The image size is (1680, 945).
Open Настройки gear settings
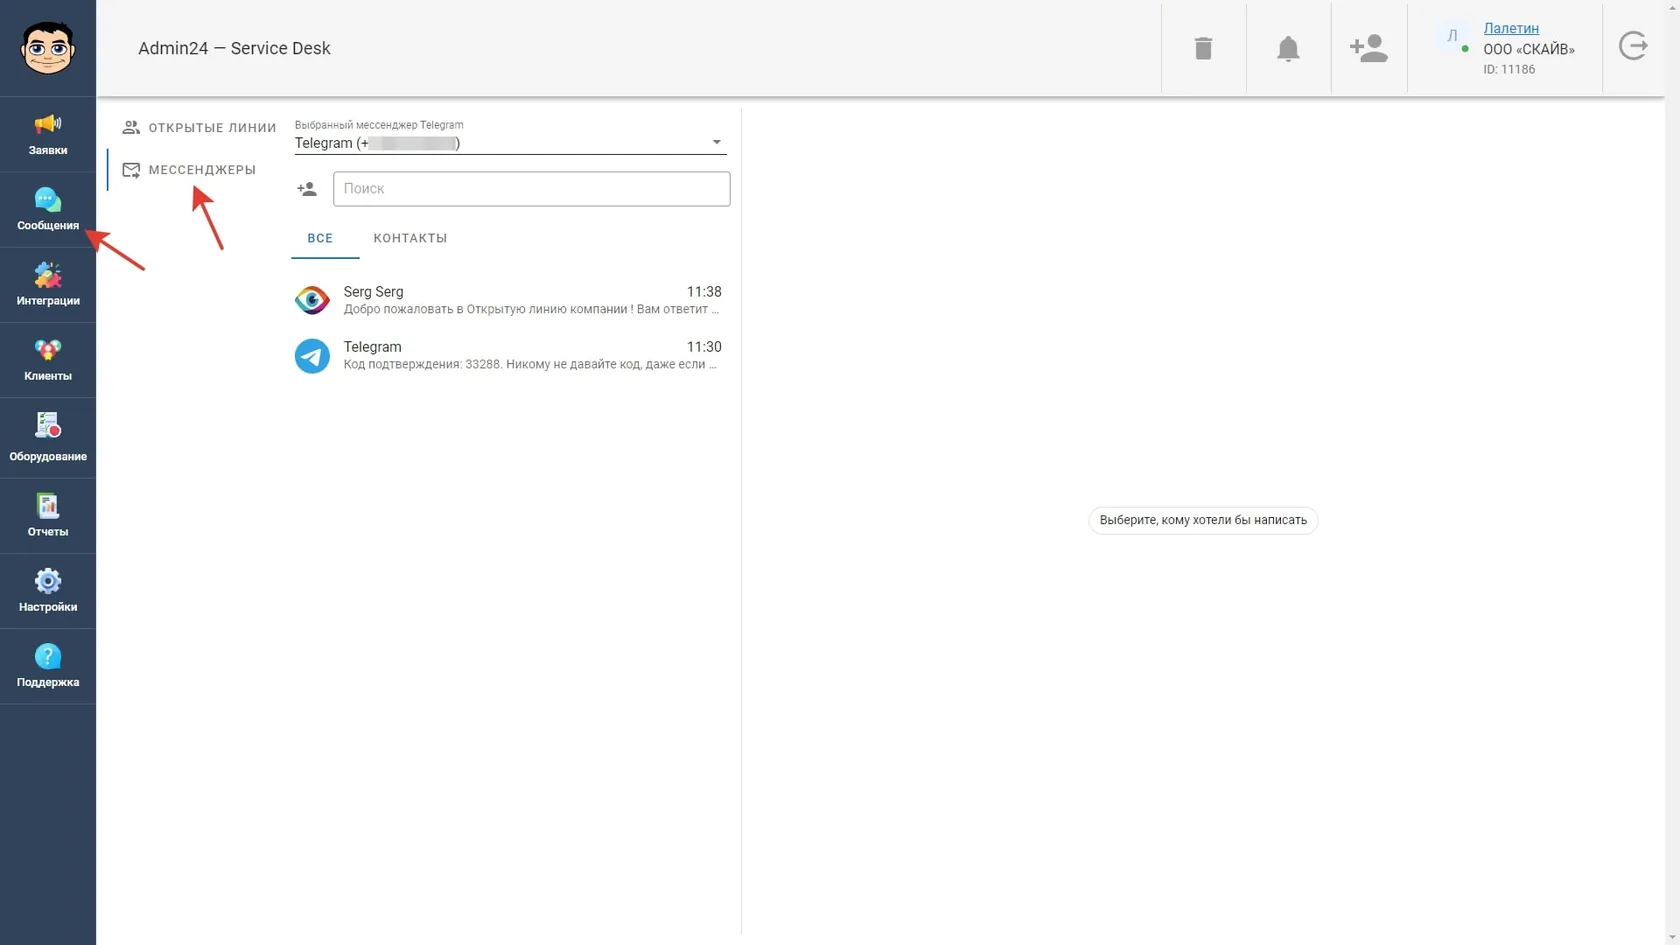click(x=48, y=591)
